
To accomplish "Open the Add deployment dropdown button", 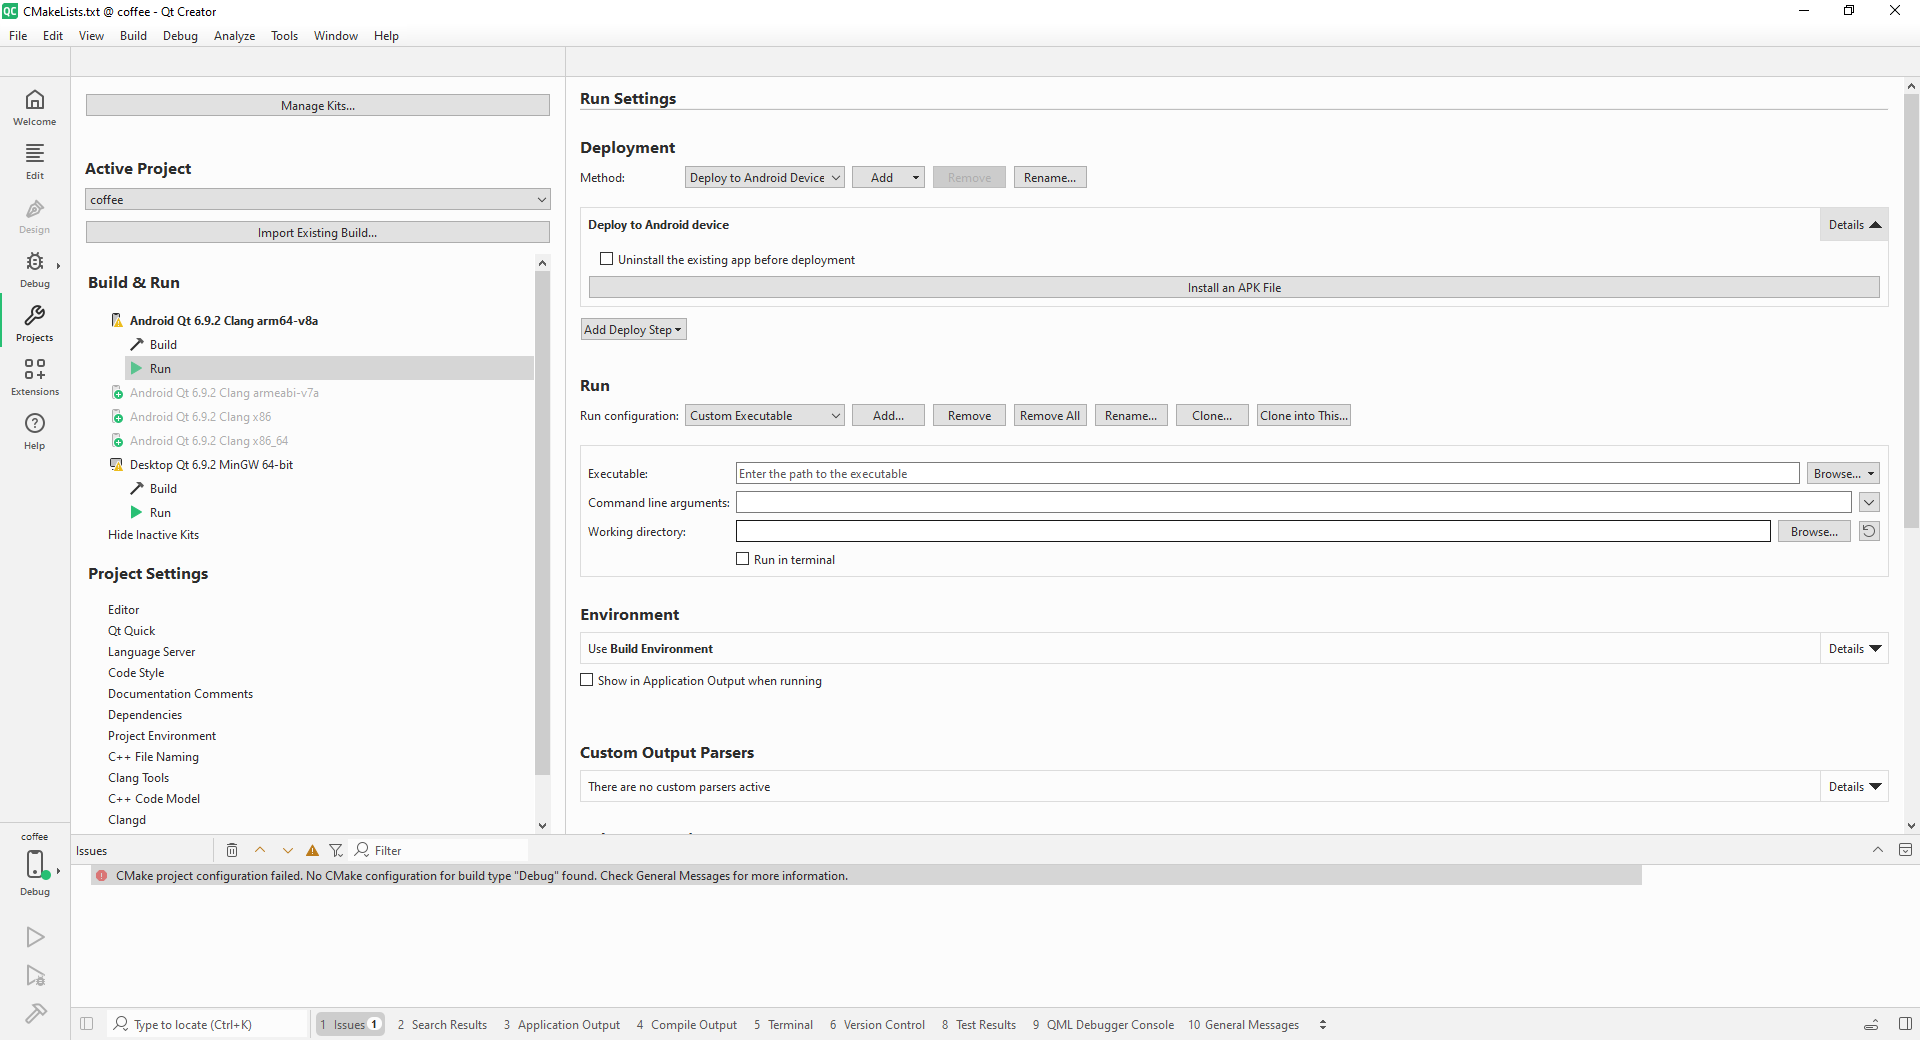I will [888, 177].
